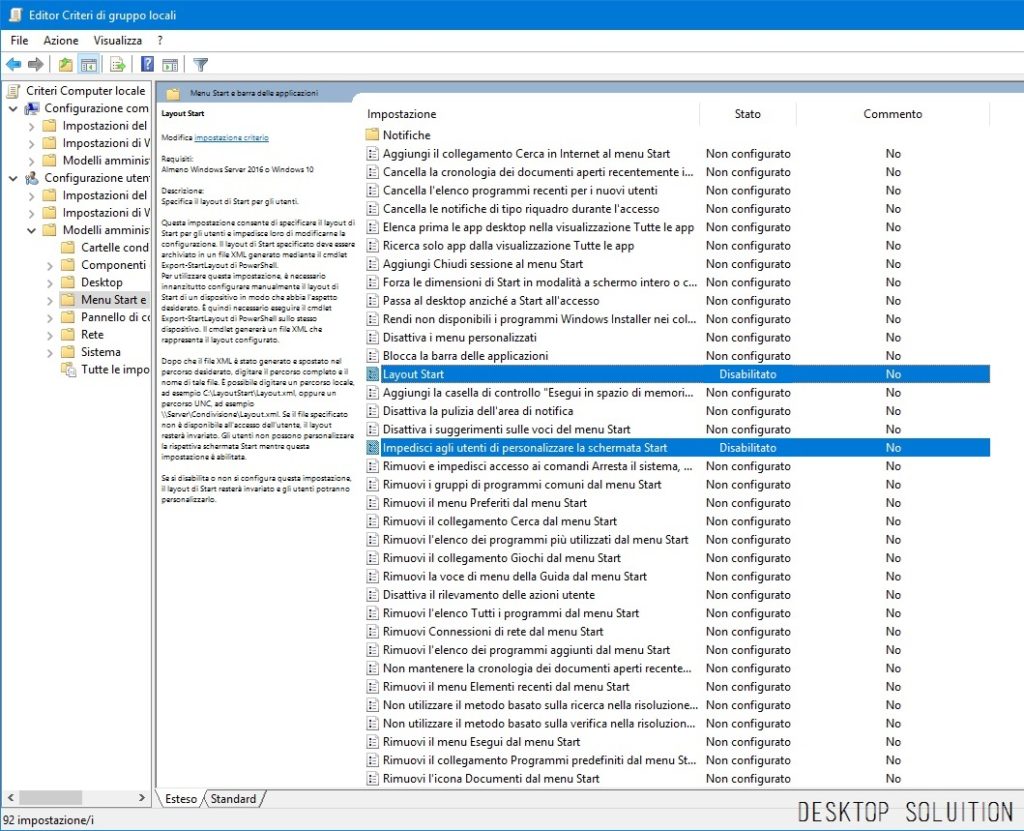The image size is (1024, 831).
Task: Sort by the Stato column header
Action: click(747, 114)
